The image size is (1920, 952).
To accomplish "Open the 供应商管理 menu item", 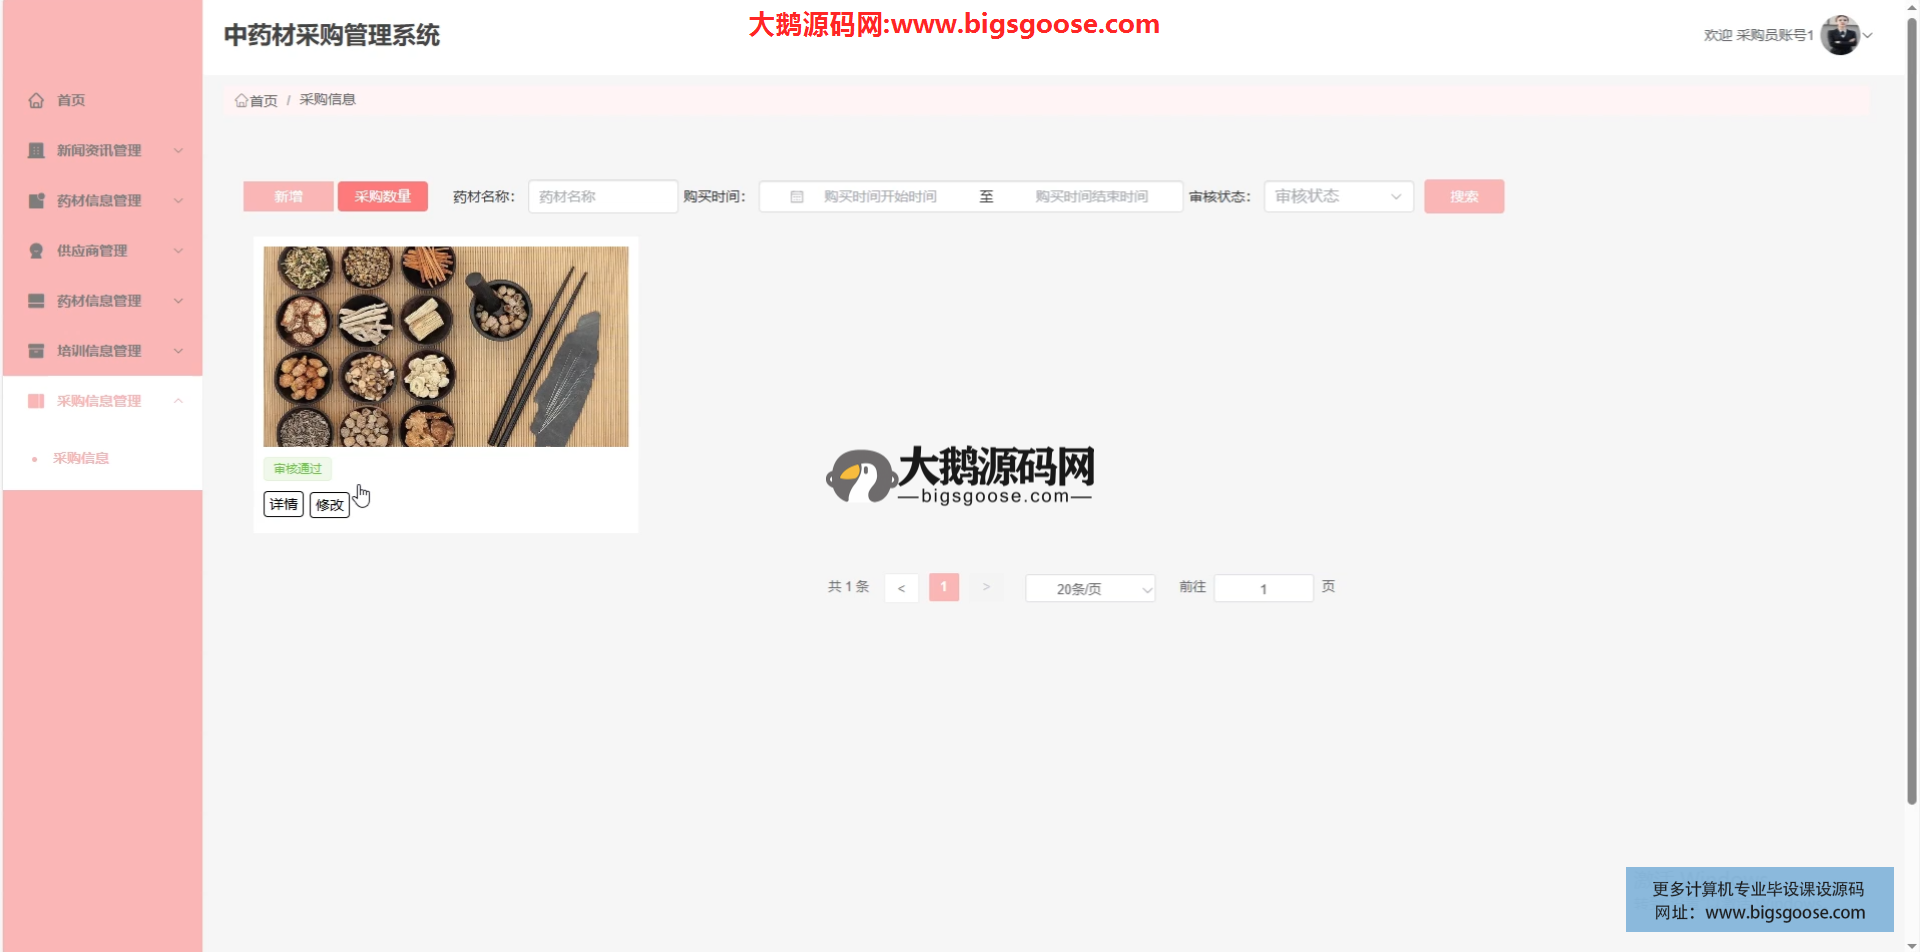I will coord(92,251).
